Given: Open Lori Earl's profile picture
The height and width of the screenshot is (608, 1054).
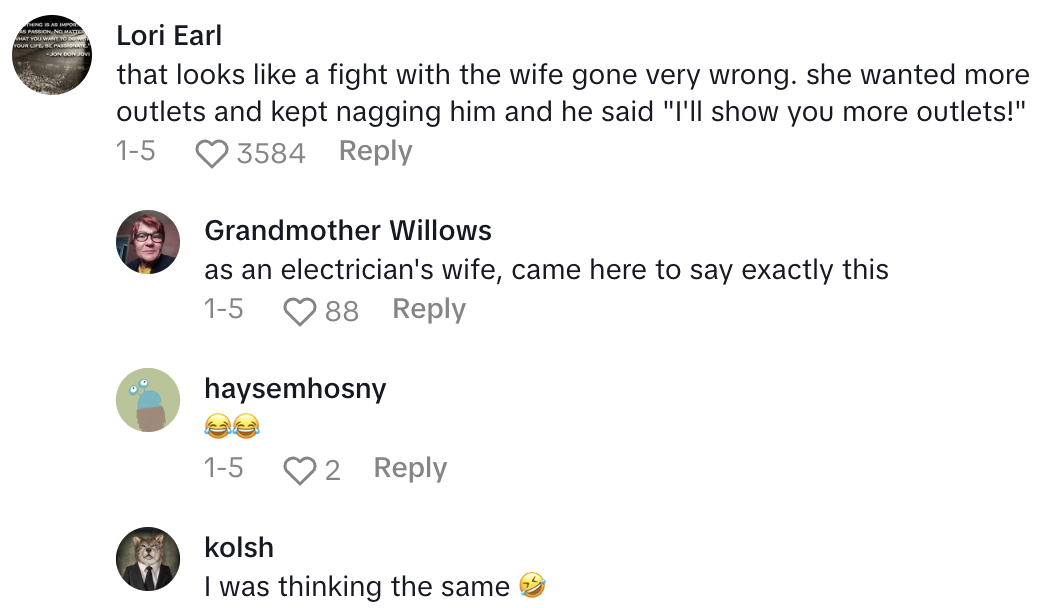Looking at the screenshot, I should tap(52, 55).
